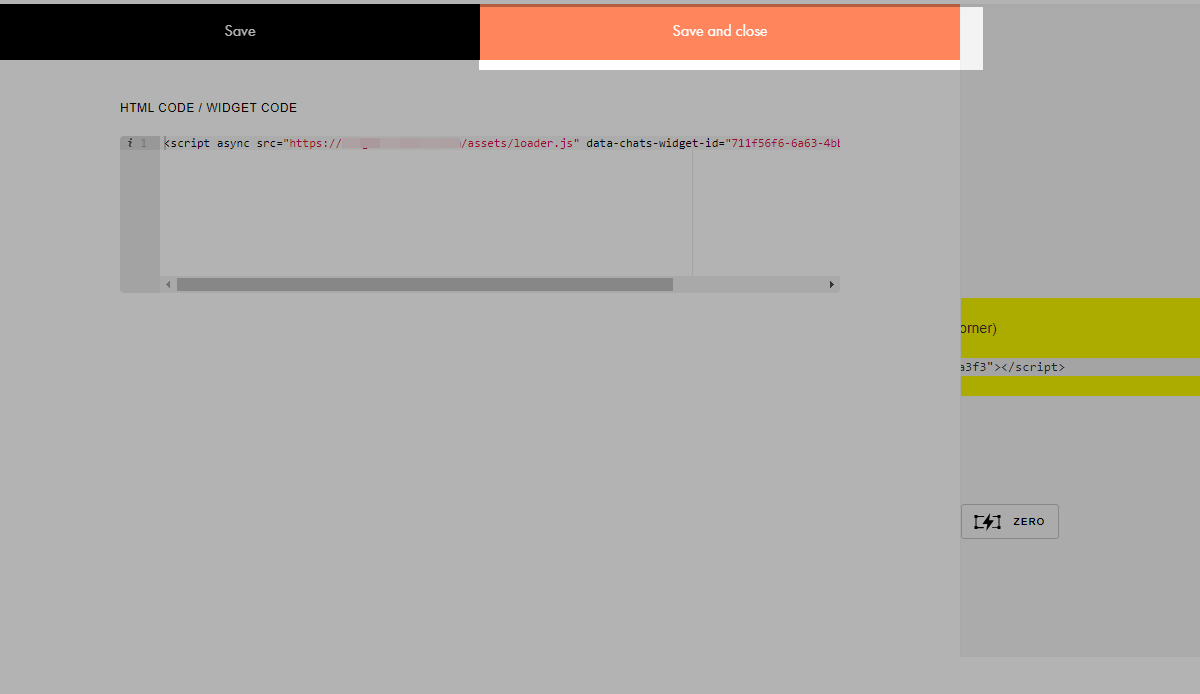This screenshot has width=1200, height=694.
Task: Select line number 1 in the gutter
Action: coord(144,144)
